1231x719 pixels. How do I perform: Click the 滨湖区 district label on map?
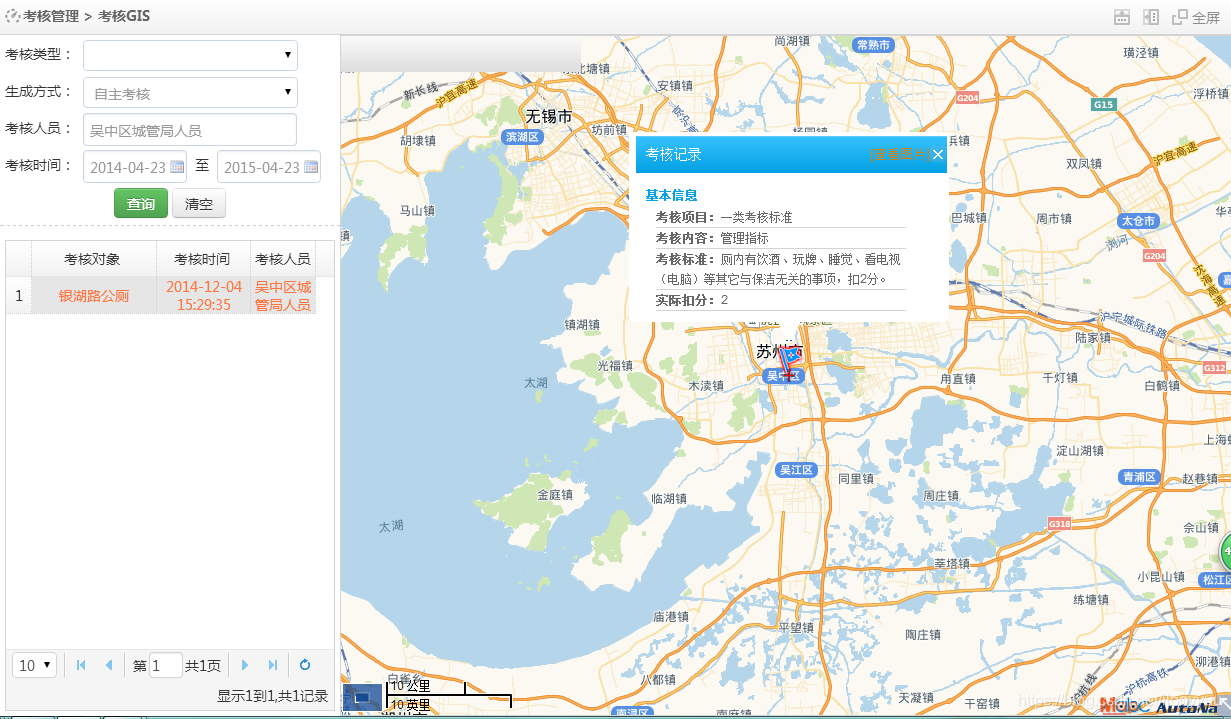point(523,137)
